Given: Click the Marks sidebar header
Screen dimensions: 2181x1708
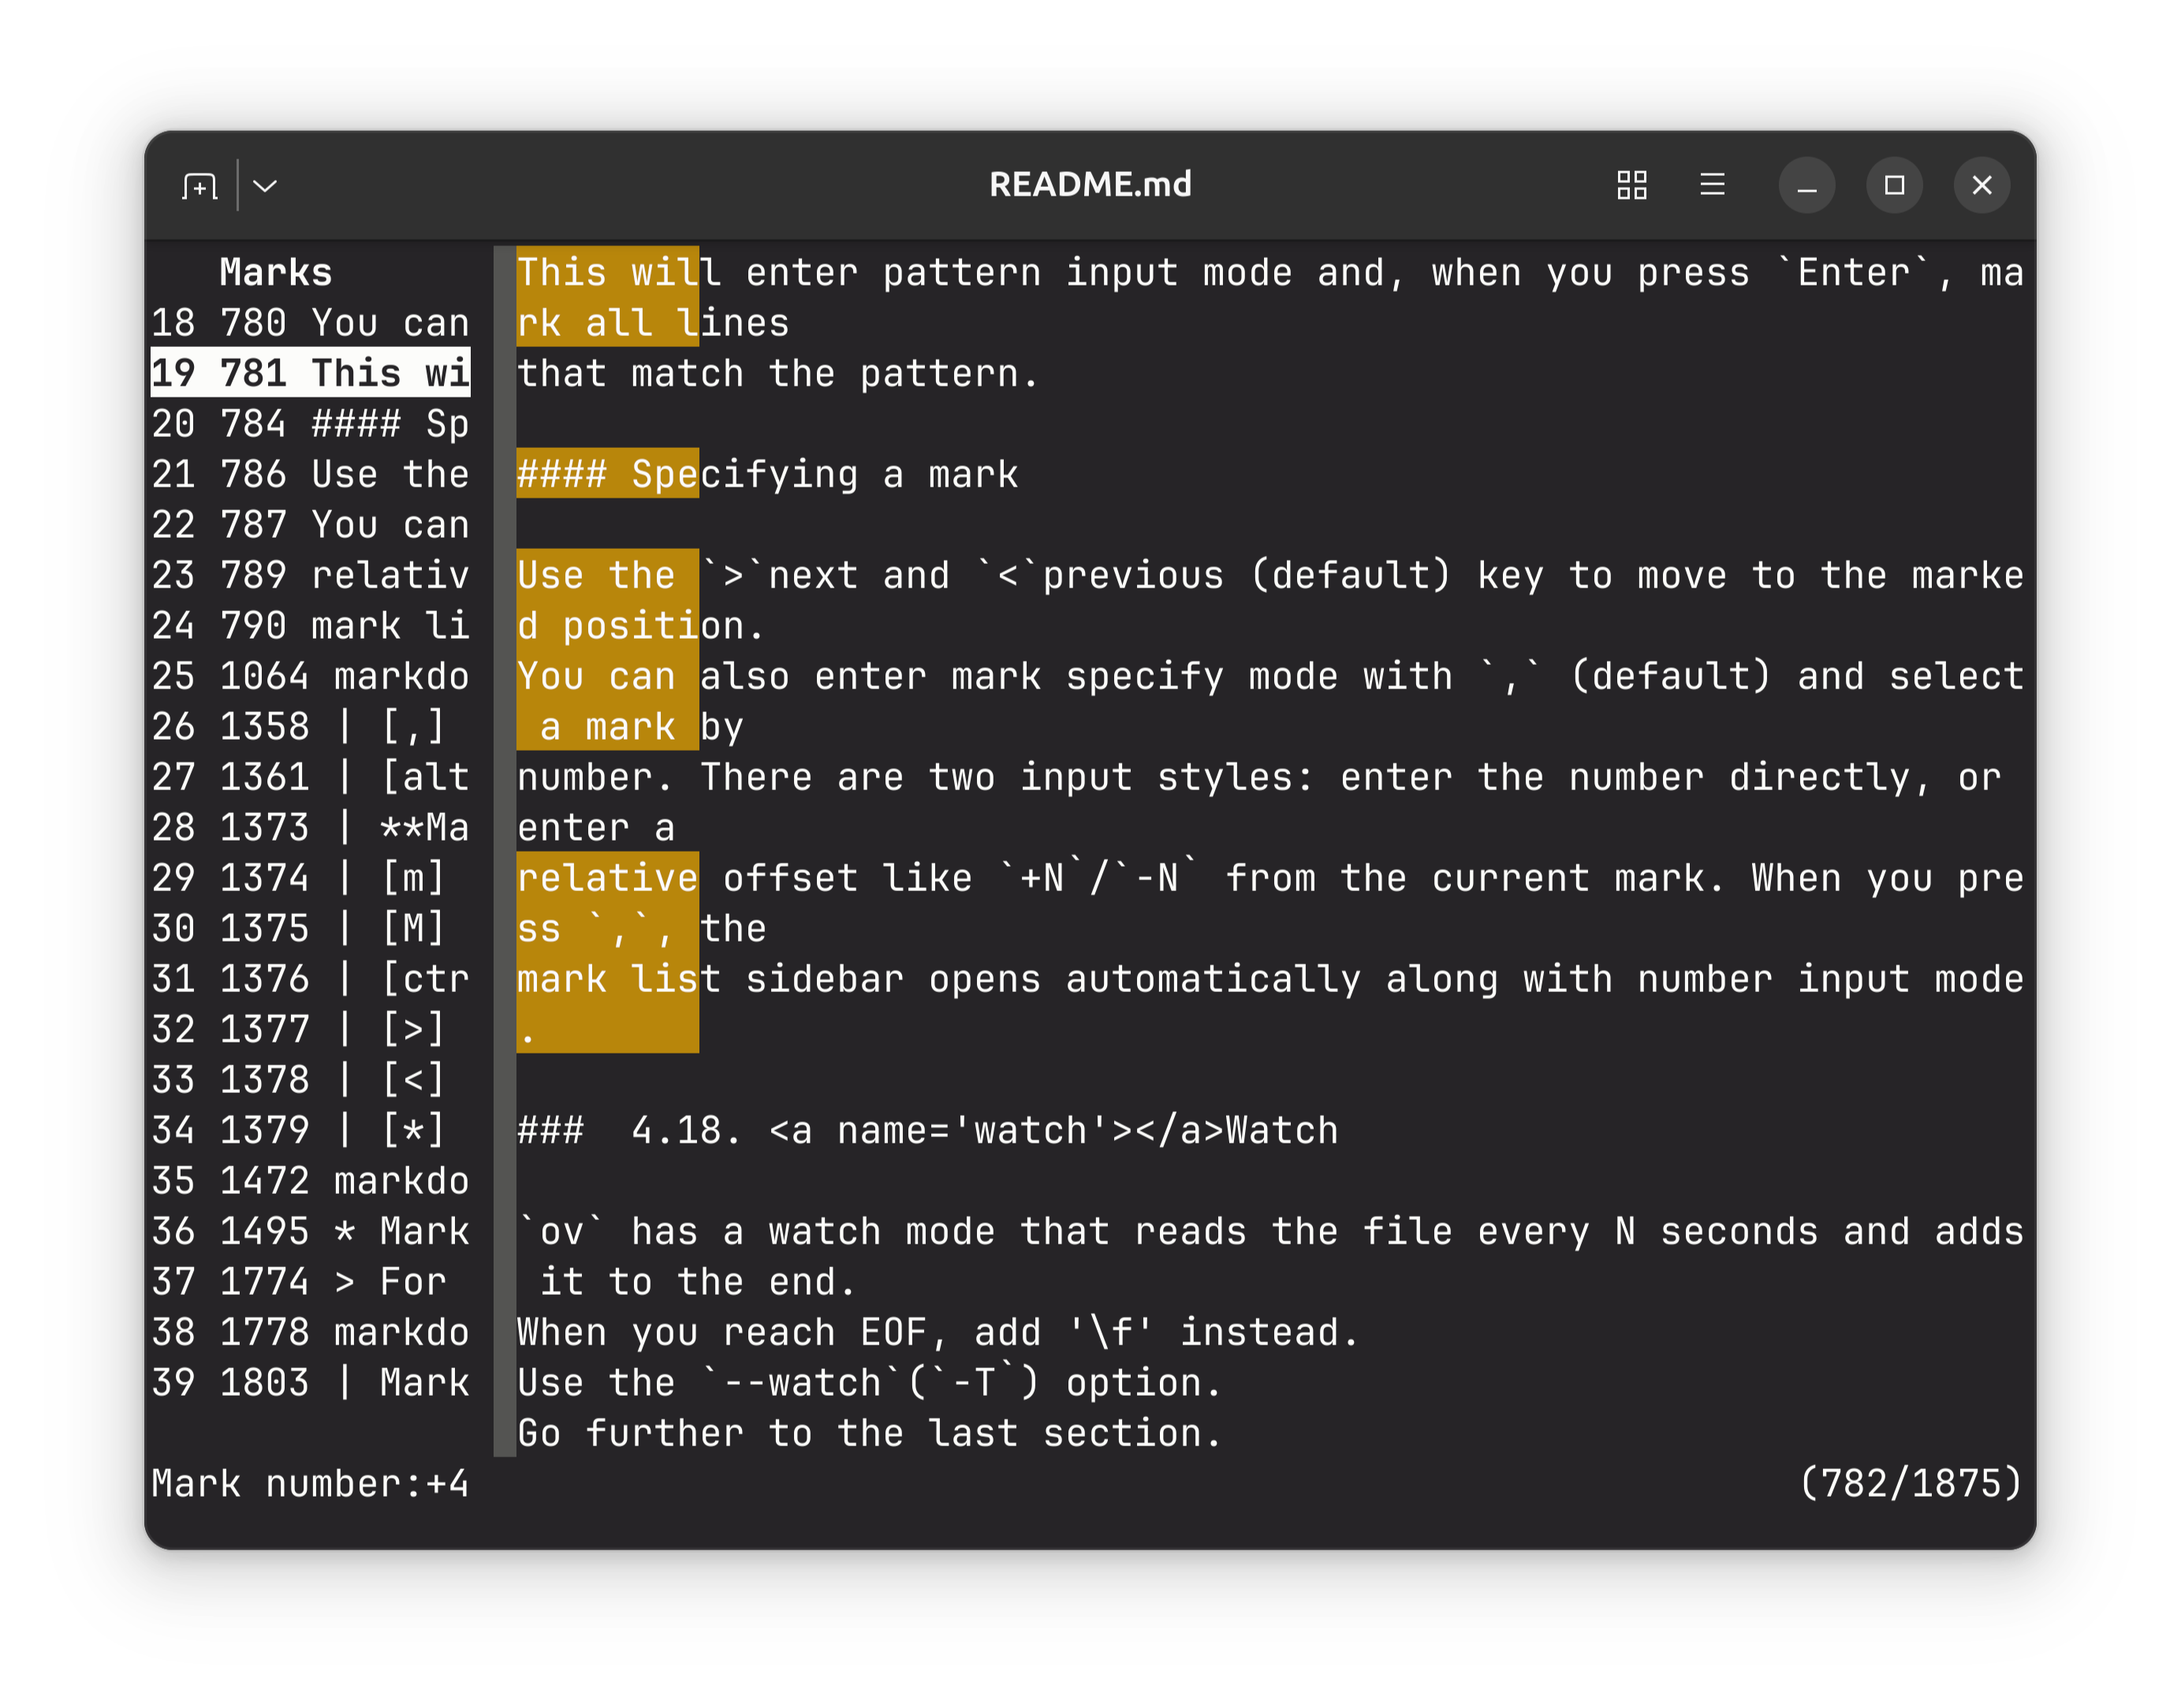Looking at the screenshot, I should [275, 272].
